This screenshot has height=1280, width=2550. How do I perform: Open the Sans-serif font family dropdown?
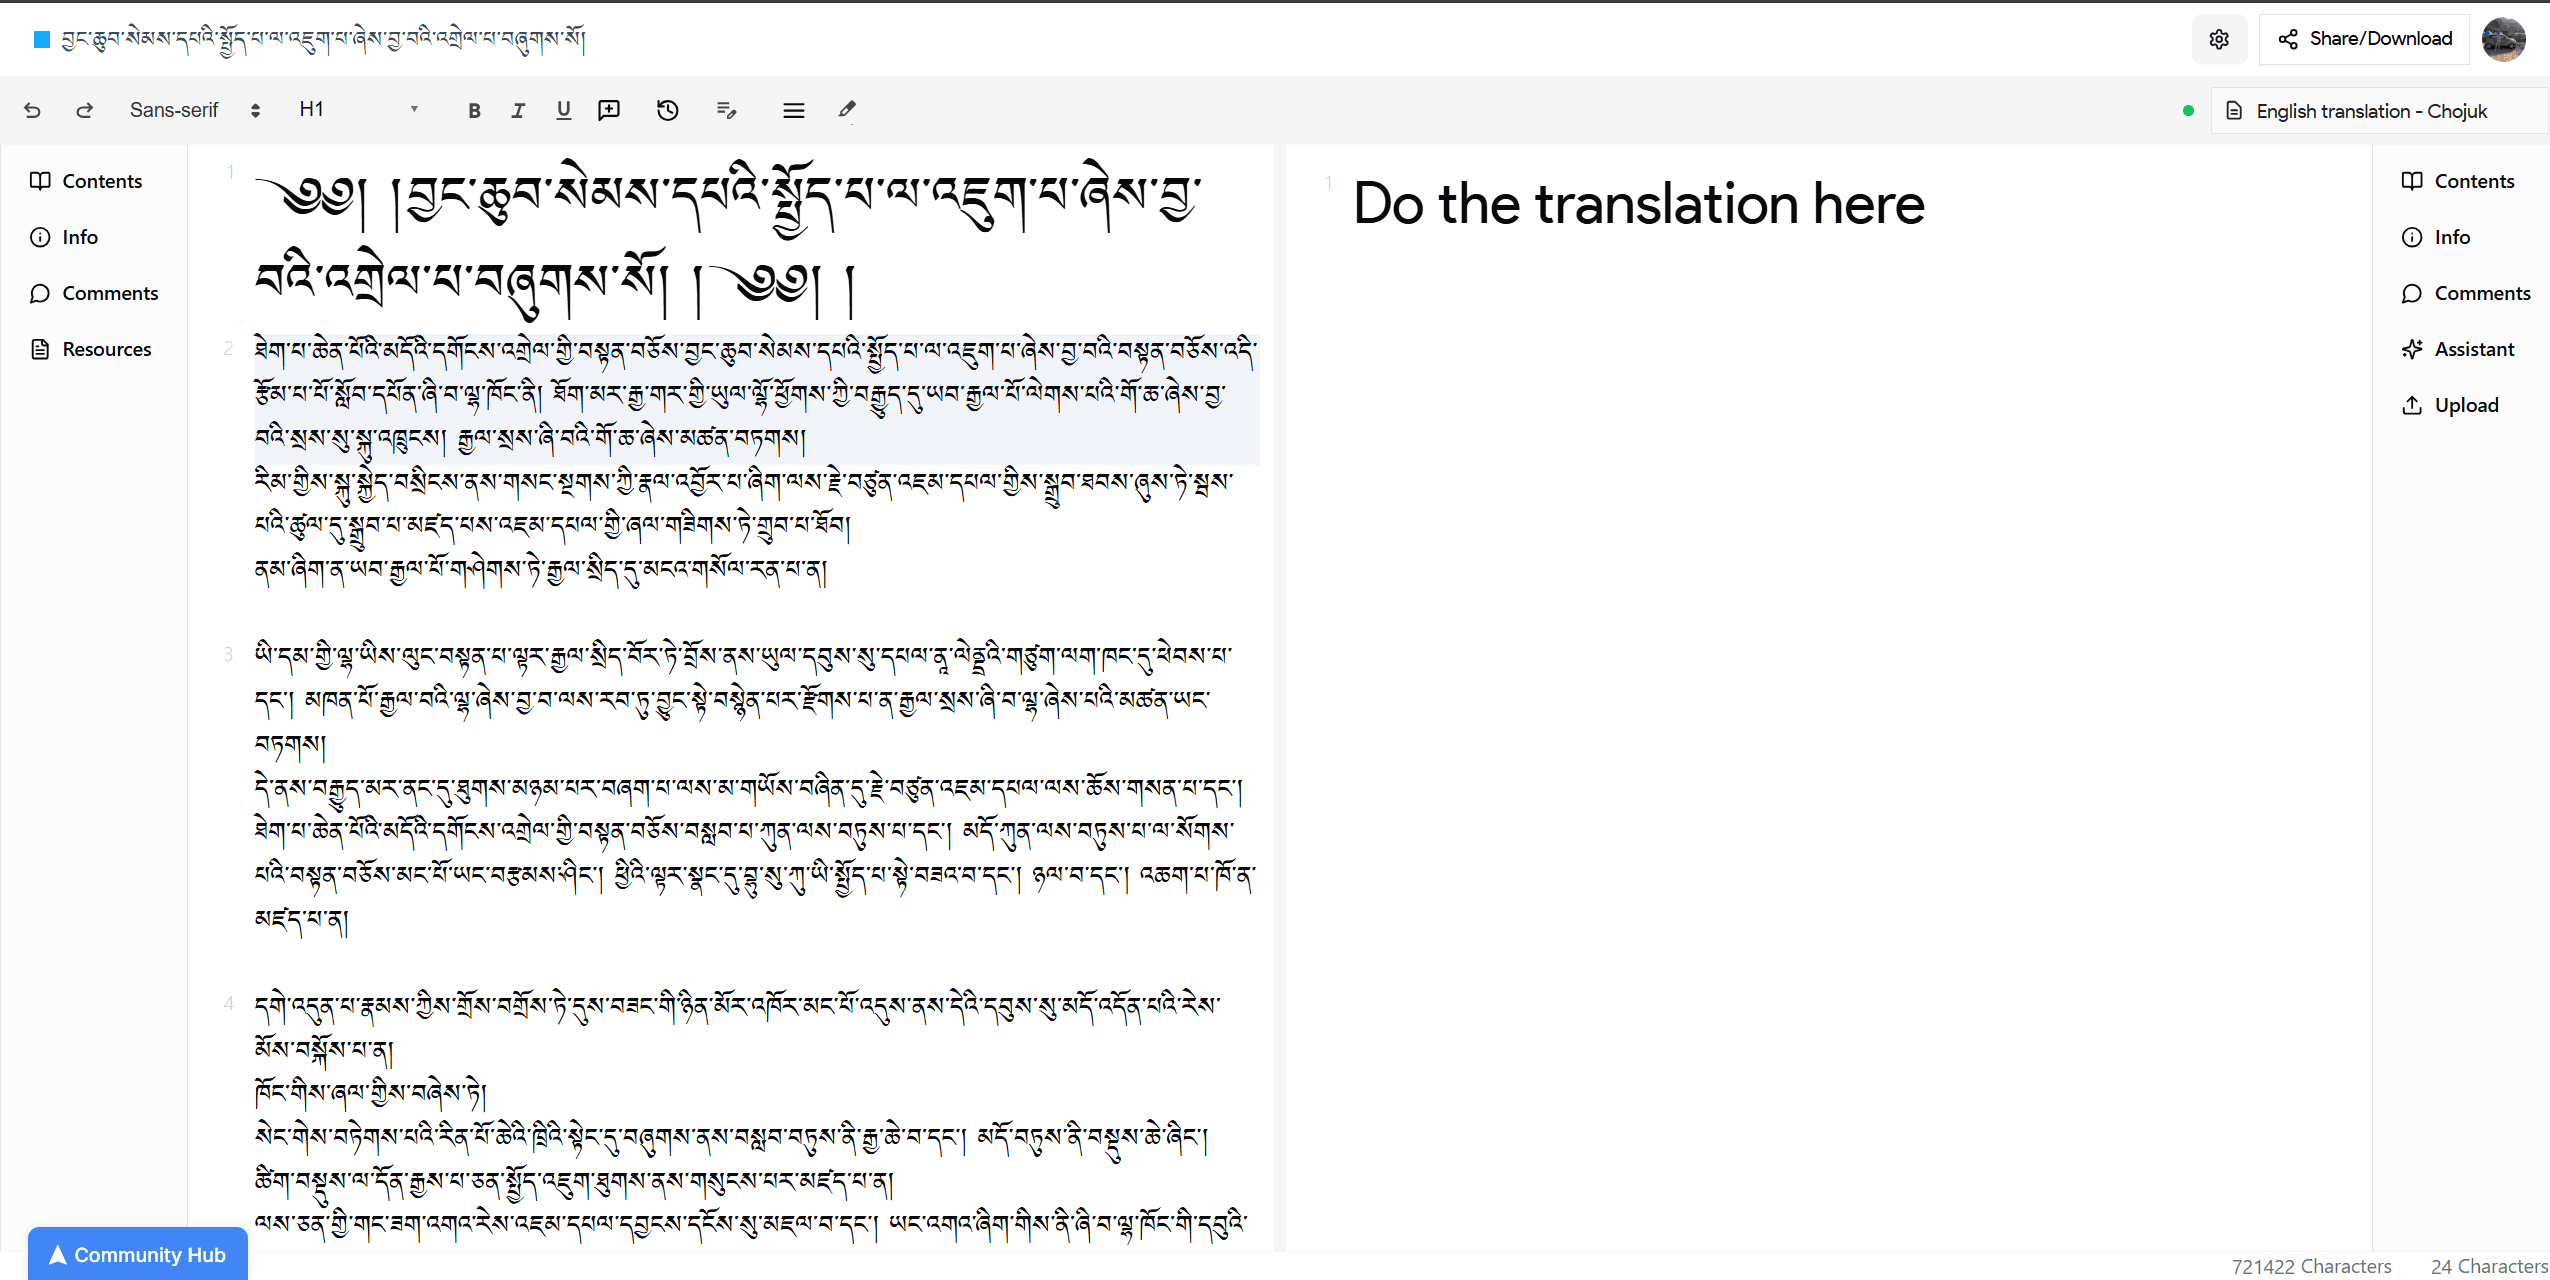[x=192, y=110]
